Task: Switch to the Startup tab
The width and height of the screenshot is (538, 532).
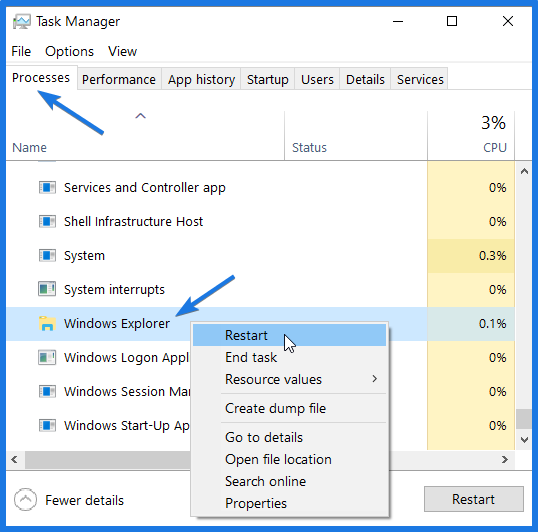Action: coord(268,80)
